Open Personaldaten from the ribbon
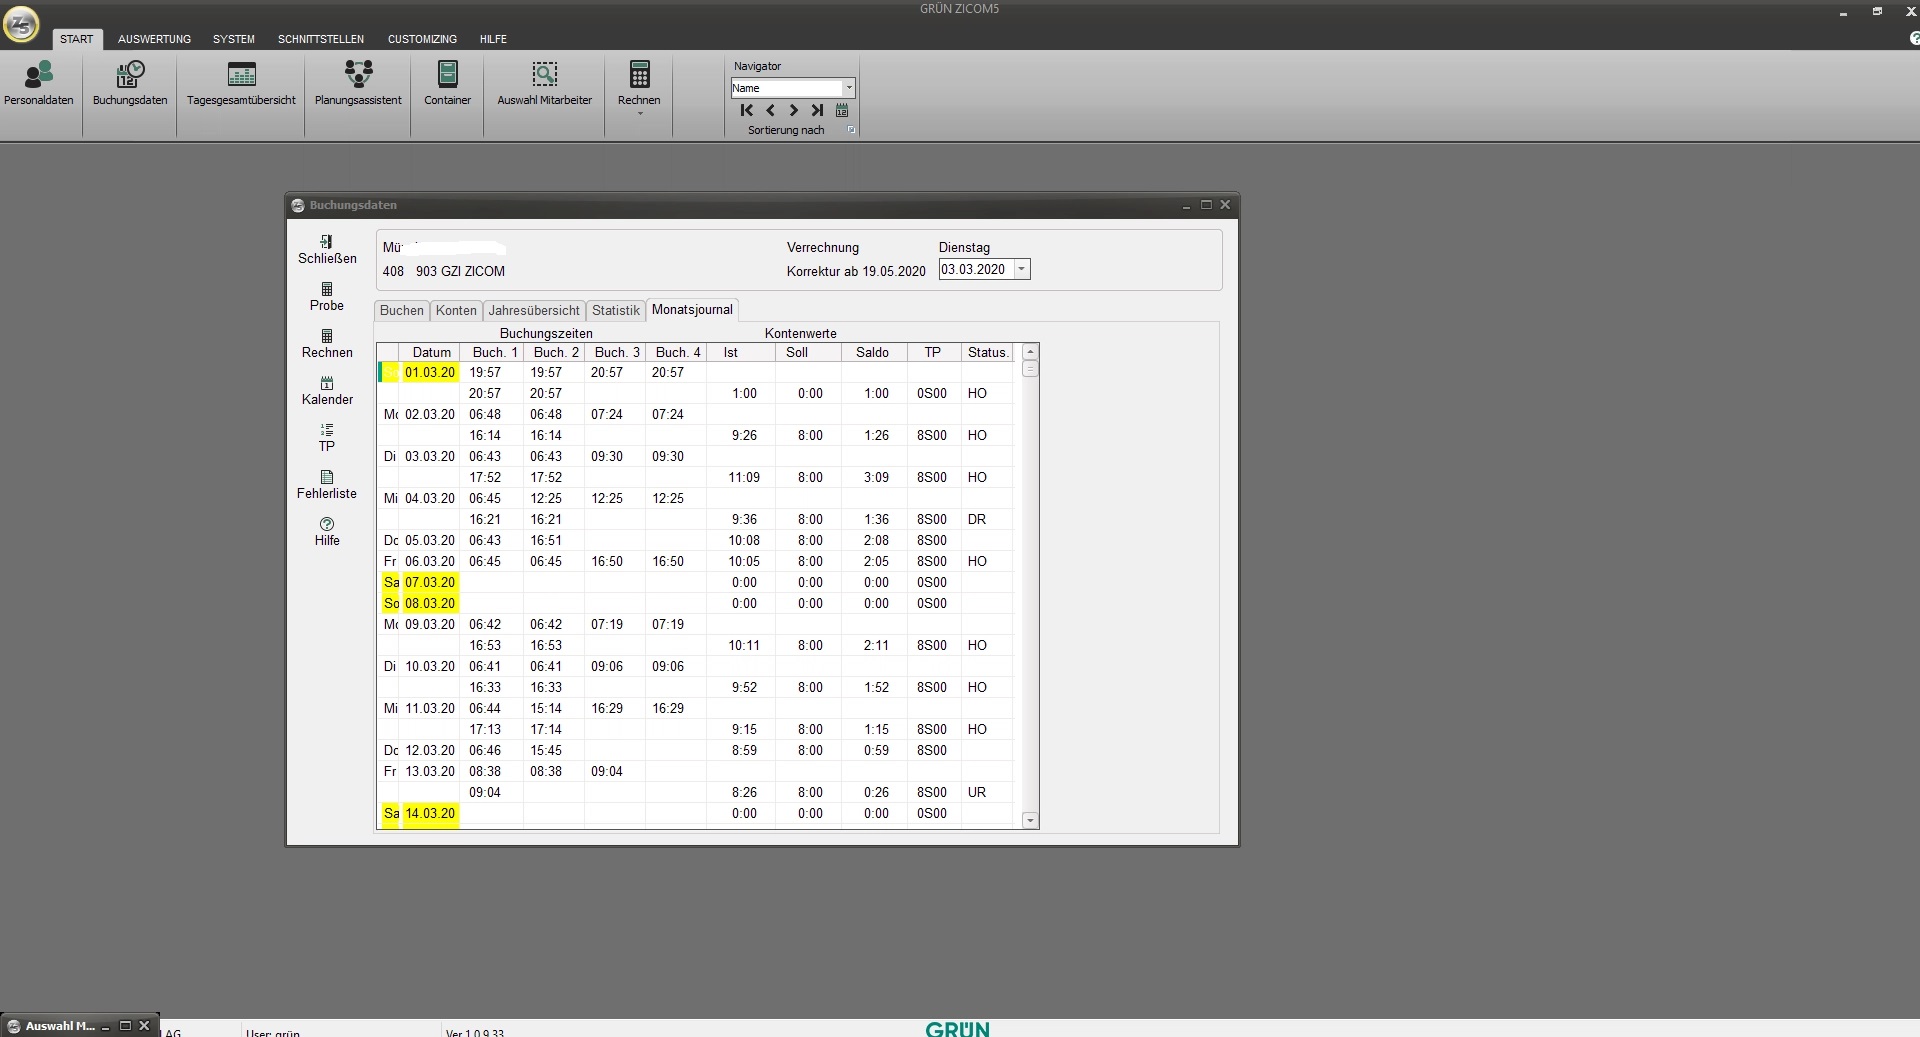This screenshot has height=1037, width=1920. point(38,83)
